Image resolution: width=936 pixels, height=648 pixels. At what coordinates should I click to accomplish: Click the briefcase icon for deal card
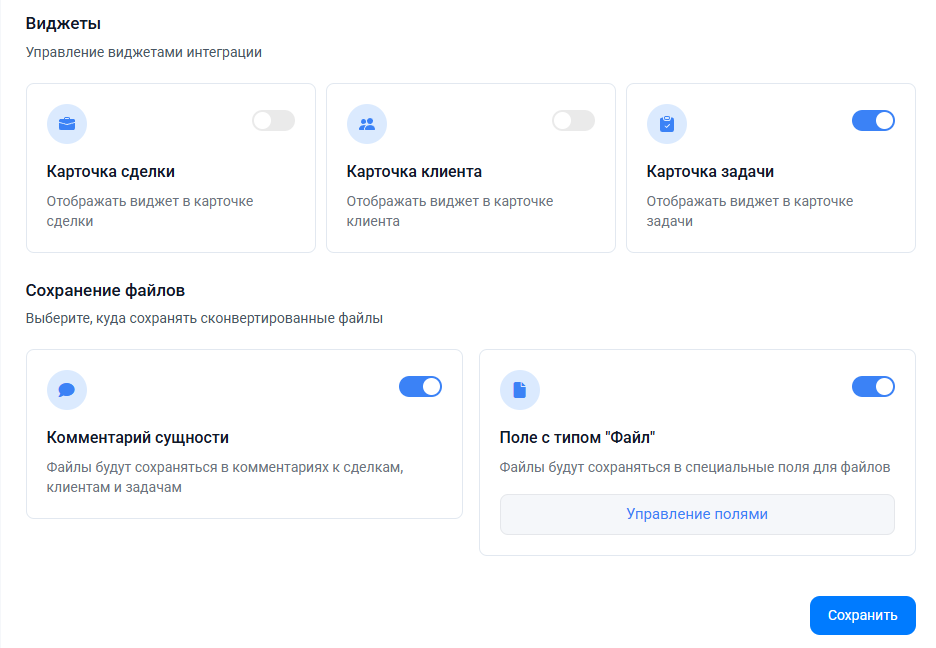coord(67,124)
